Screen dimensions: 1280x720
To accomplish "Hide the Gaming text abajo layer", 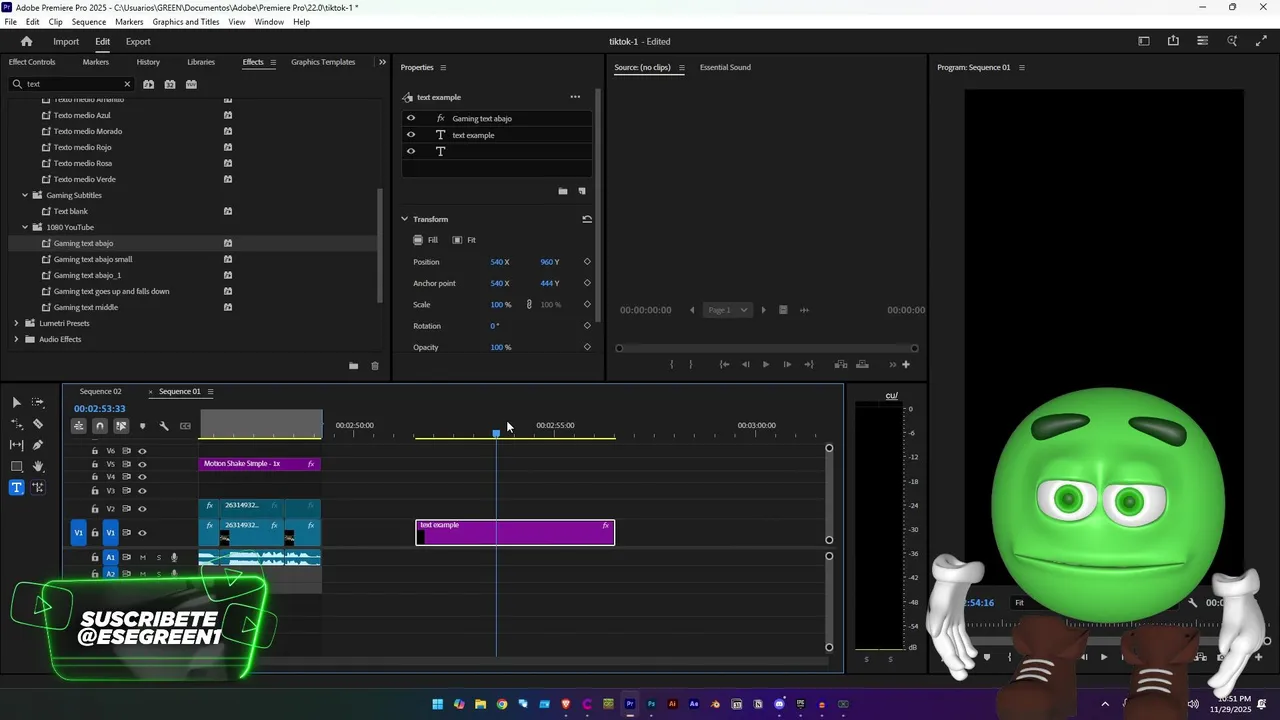I will 410,118.
